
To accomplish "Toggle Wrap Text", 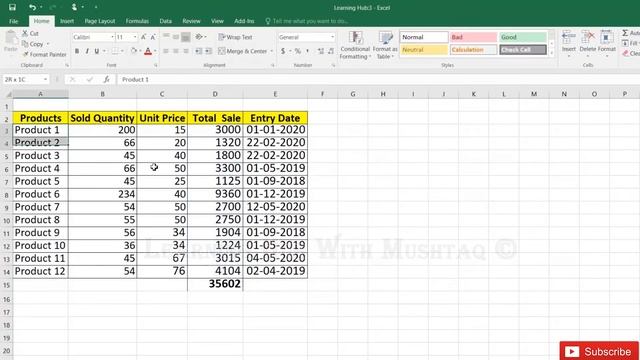I will (x=236, y=37).
